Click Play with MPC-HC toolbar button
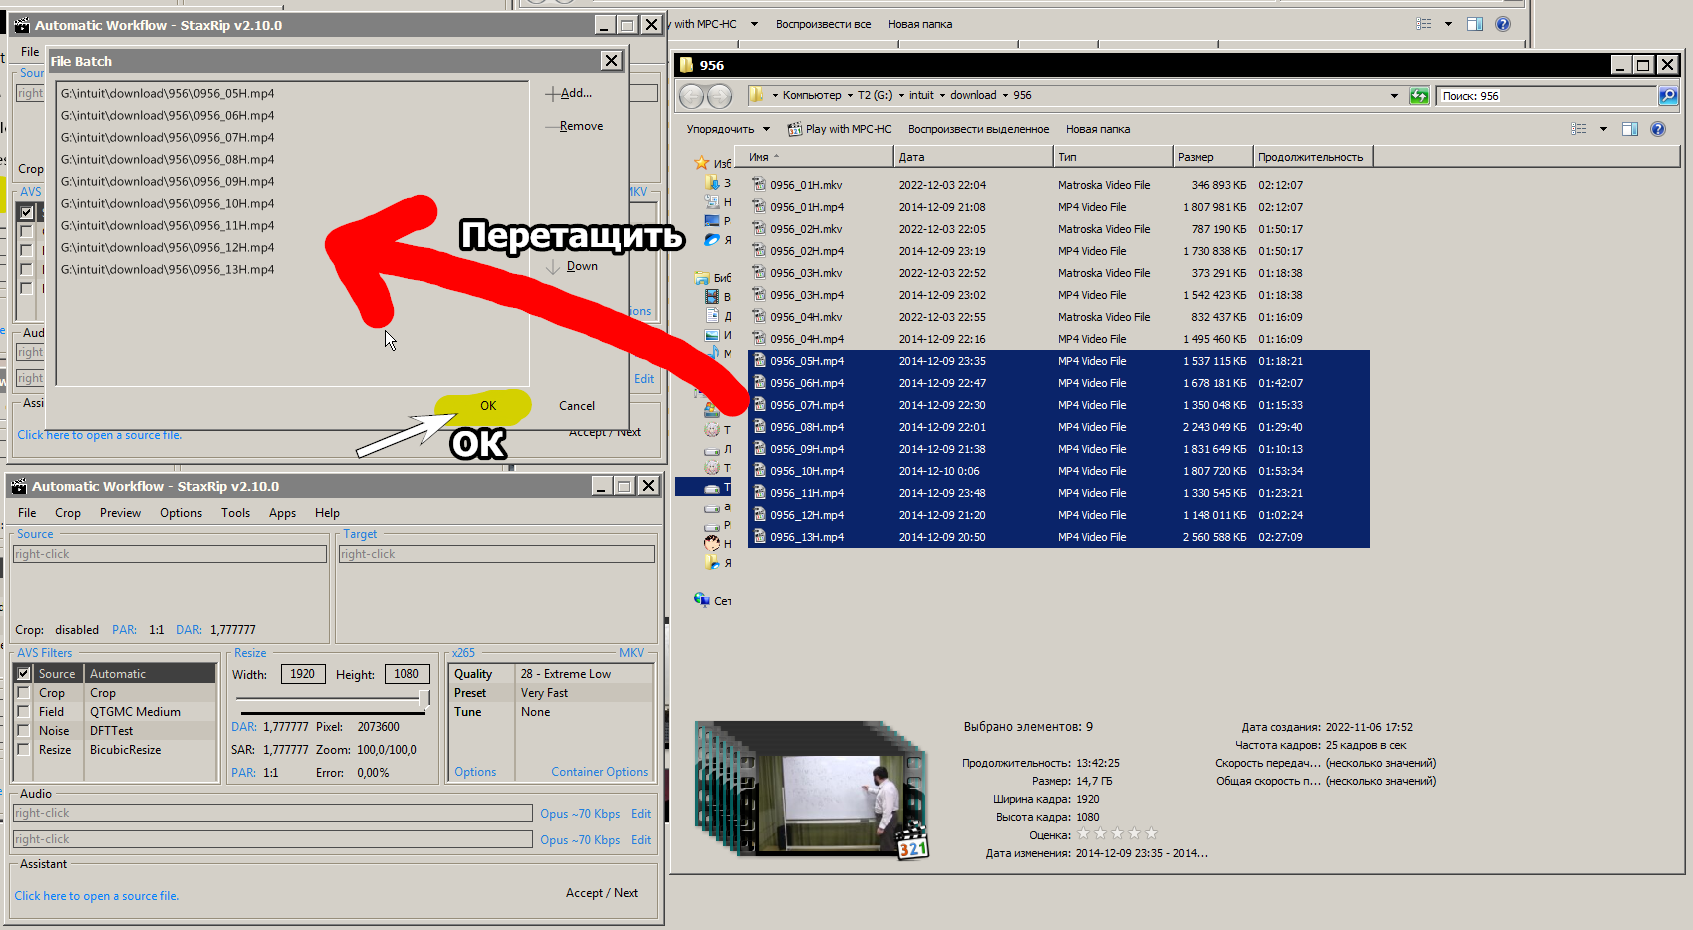Screen dimensions: 1693x930 tap(839, 129)
